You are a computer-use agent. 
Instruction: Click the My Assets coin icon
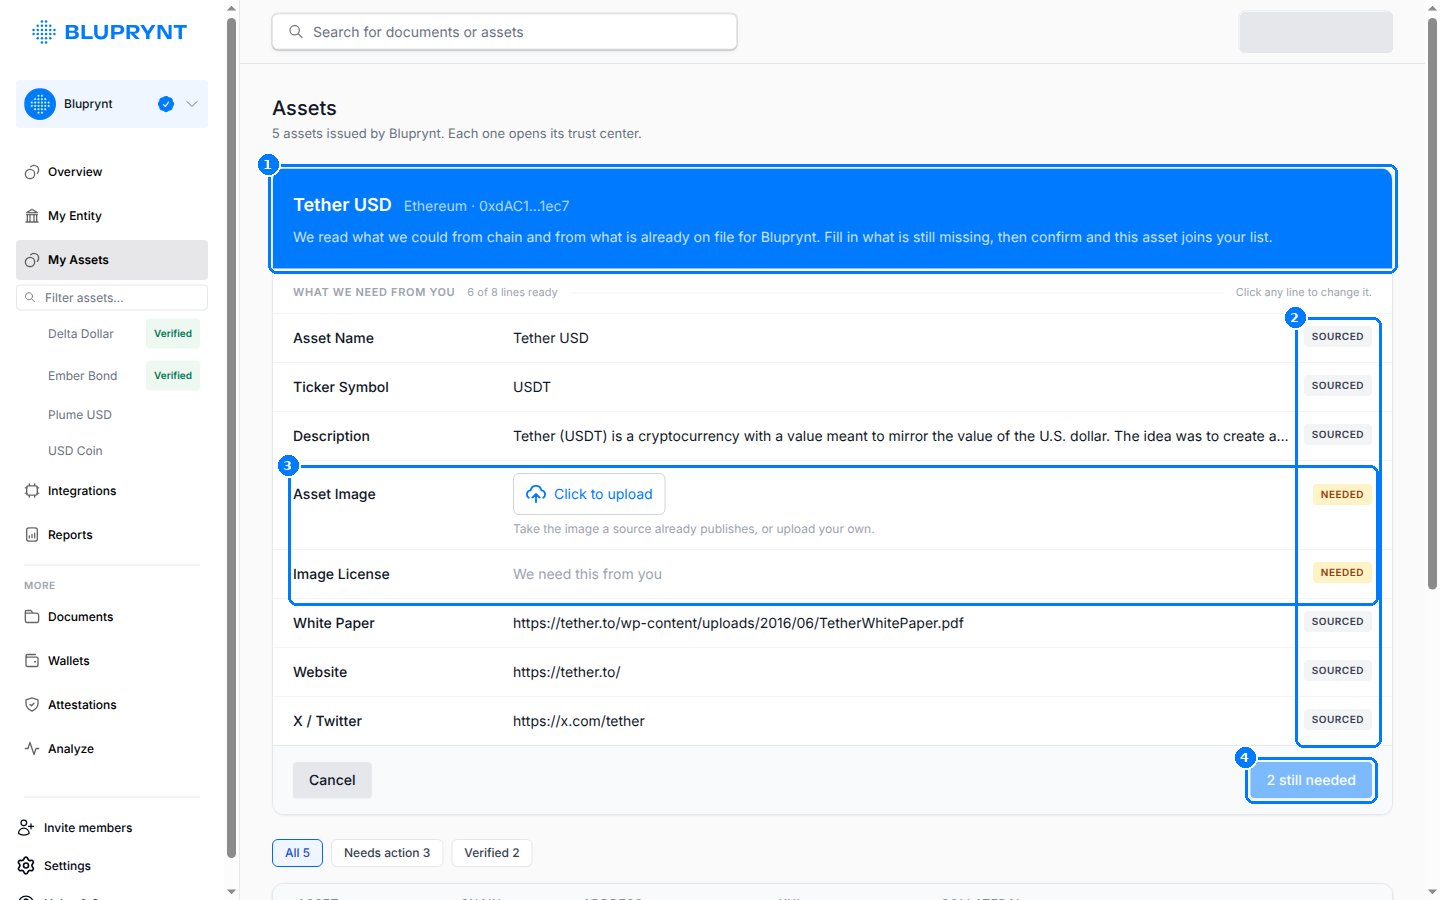[32, 260]
